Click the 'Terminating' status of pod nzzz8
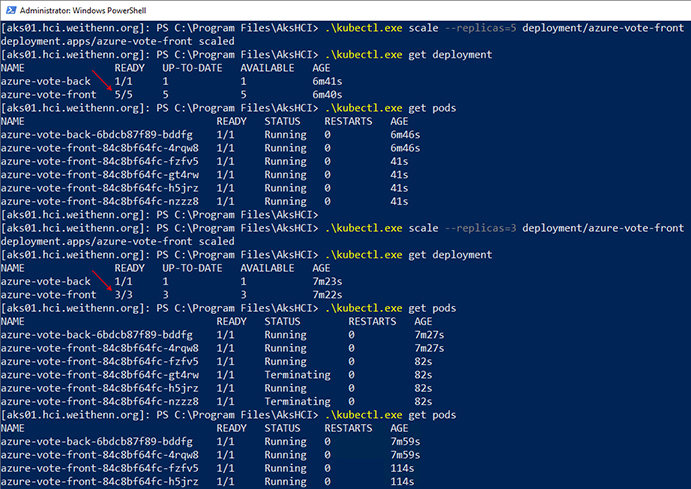Image resolution: width=691 pixels, height=489 pixels. tap(297, 401)
